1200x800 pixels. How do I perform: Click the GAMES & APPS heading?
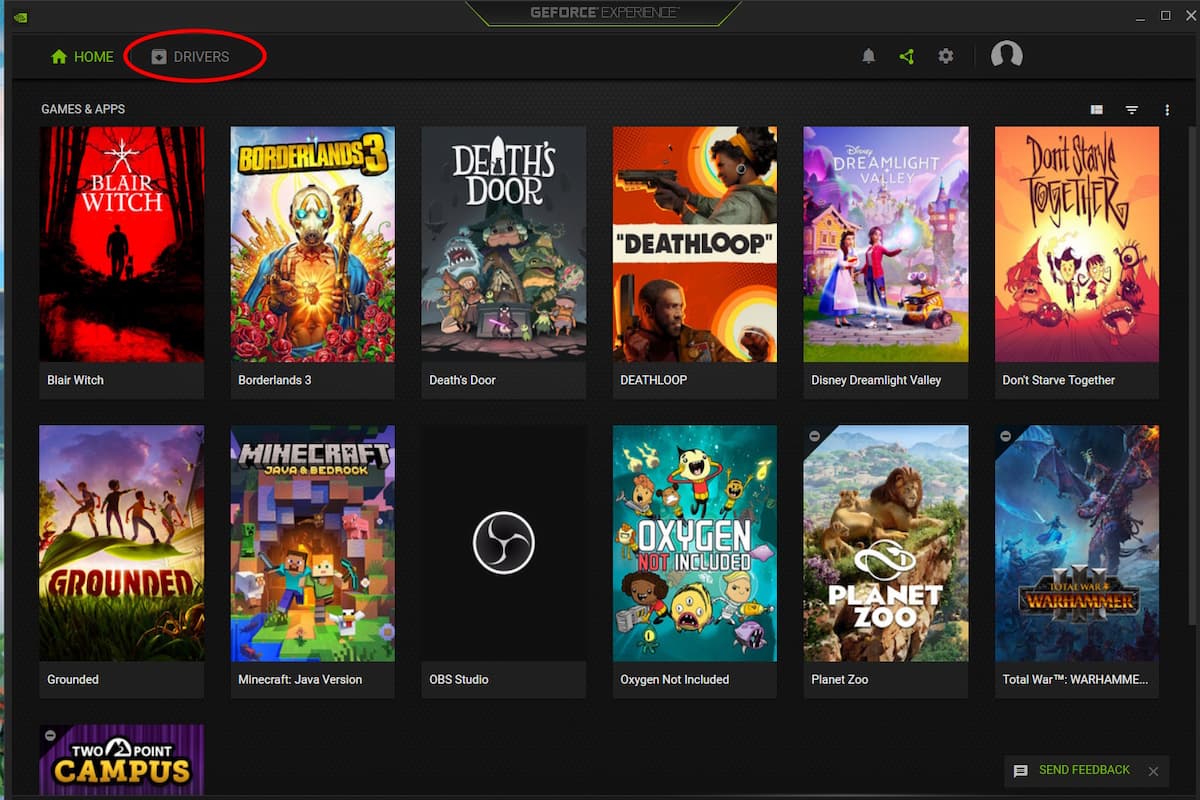point(83,109)
